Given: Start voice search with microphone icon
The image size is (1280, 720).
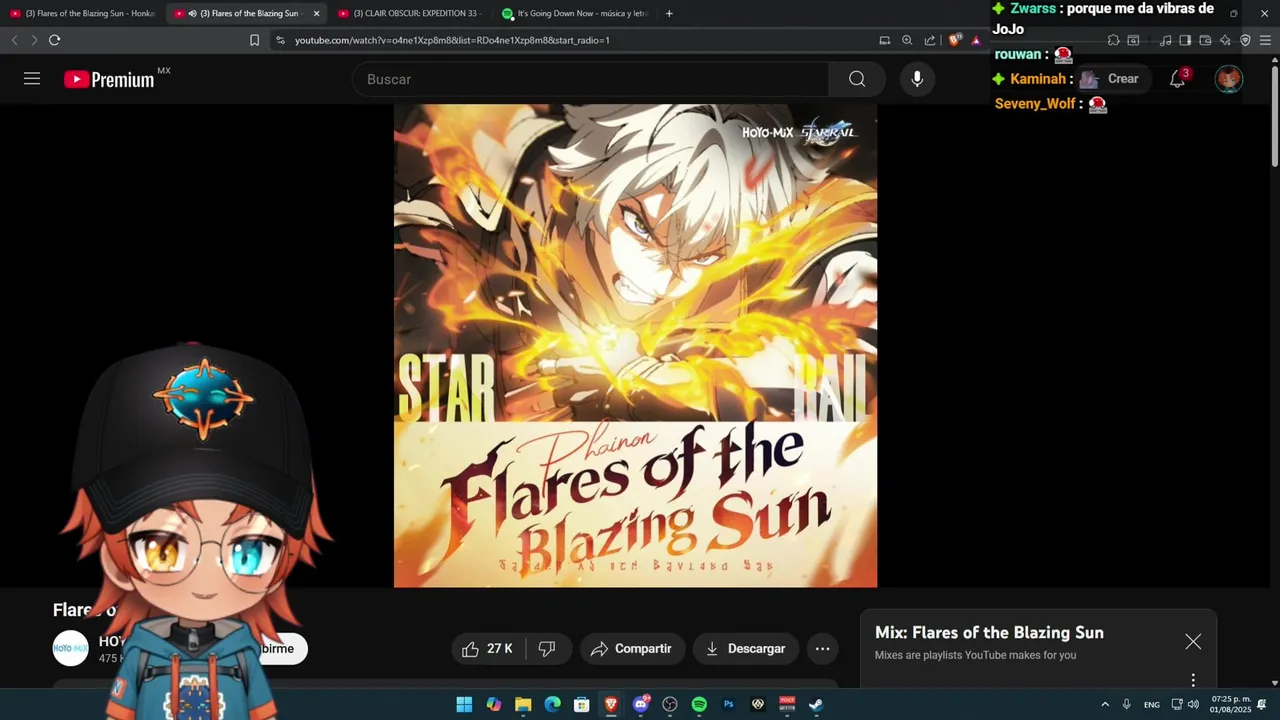Looking at the screenshot, I should pos(917,79).
